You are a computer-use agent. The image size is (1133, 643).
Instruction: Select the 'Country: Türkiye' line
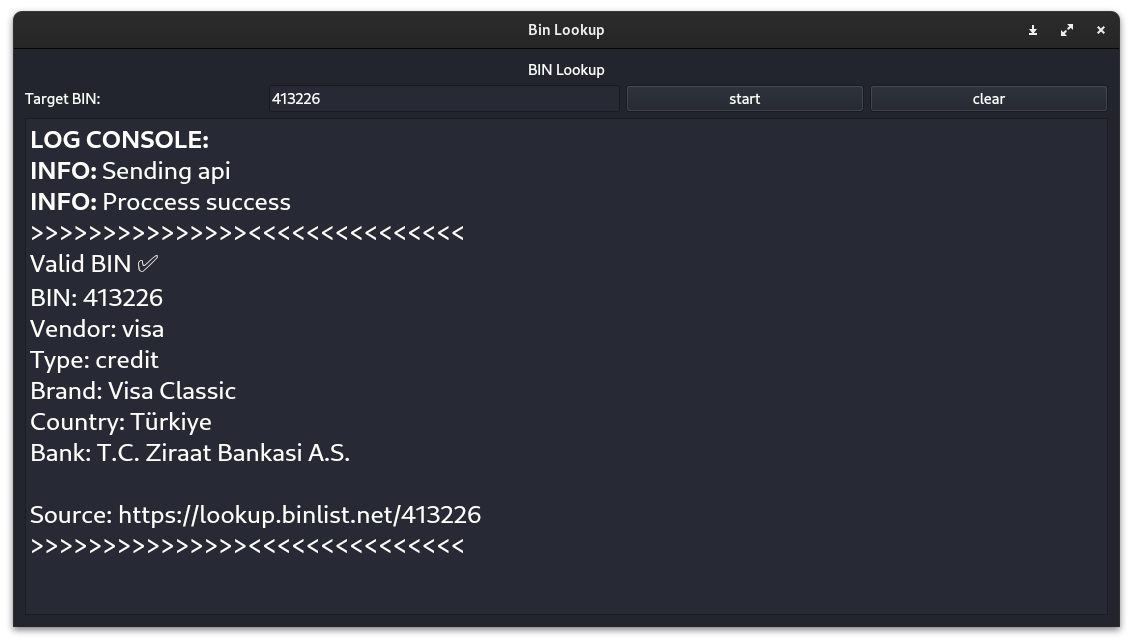click(121, 422)
